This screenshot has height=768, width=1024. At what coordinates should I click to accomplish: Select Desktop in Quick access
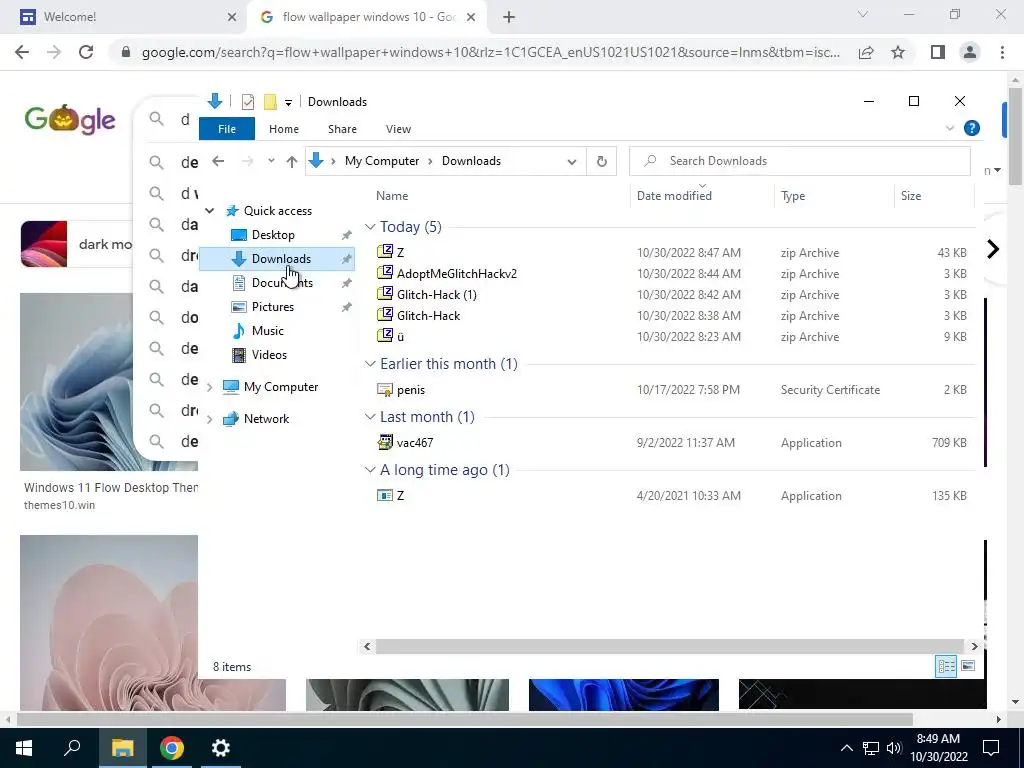click(x=273, y=235)
